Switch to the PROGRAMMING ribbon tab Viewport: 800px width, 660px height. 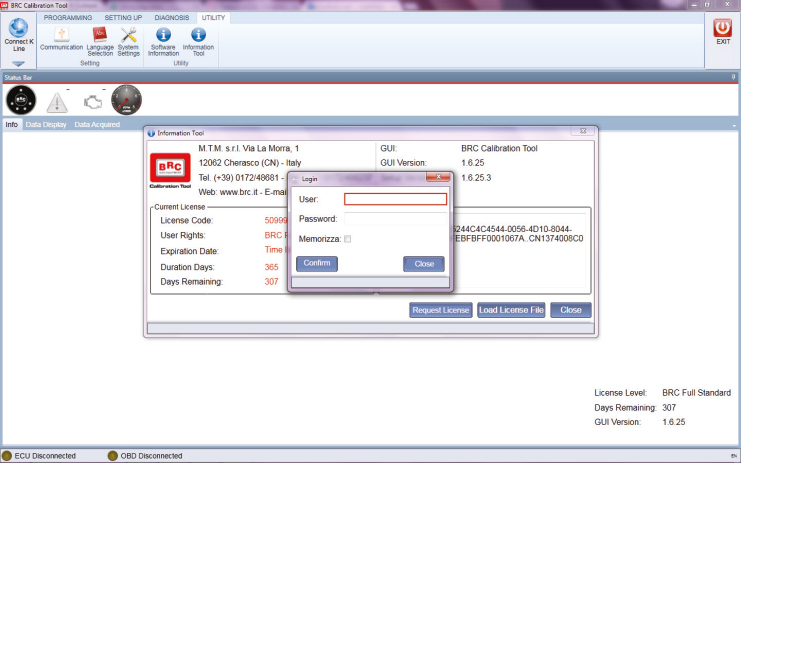pyautogui.click(x=68, y=17)
